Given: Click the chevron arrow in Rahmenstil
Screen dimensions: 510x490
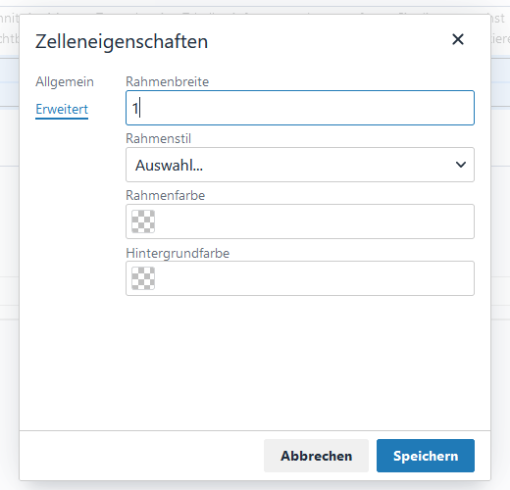Looking at the screenshot, I should pos(461,165).
